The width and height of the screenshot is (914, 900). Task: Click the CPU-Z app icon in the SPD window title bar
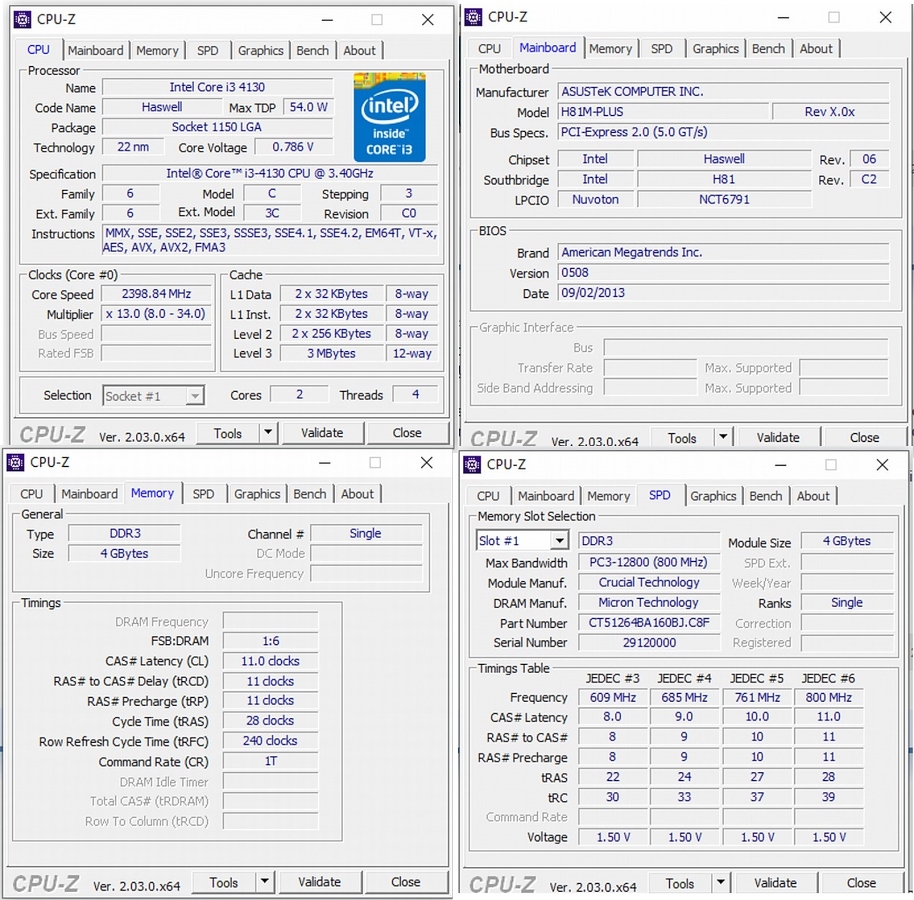coord(472,465)
